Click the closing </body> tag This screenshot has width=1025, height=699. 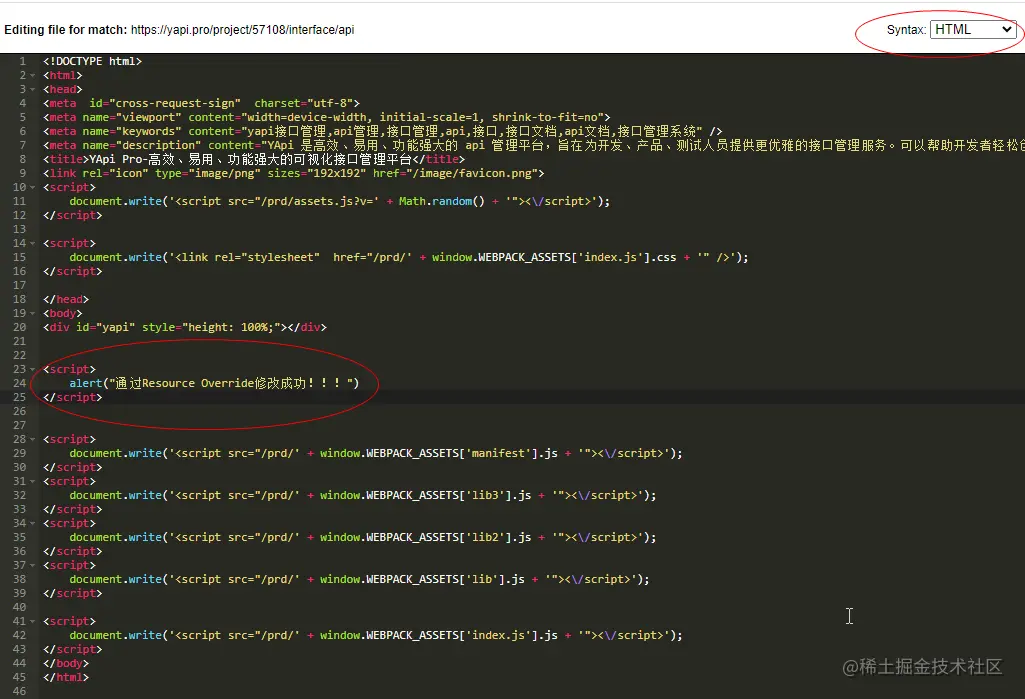click(66, 663)
